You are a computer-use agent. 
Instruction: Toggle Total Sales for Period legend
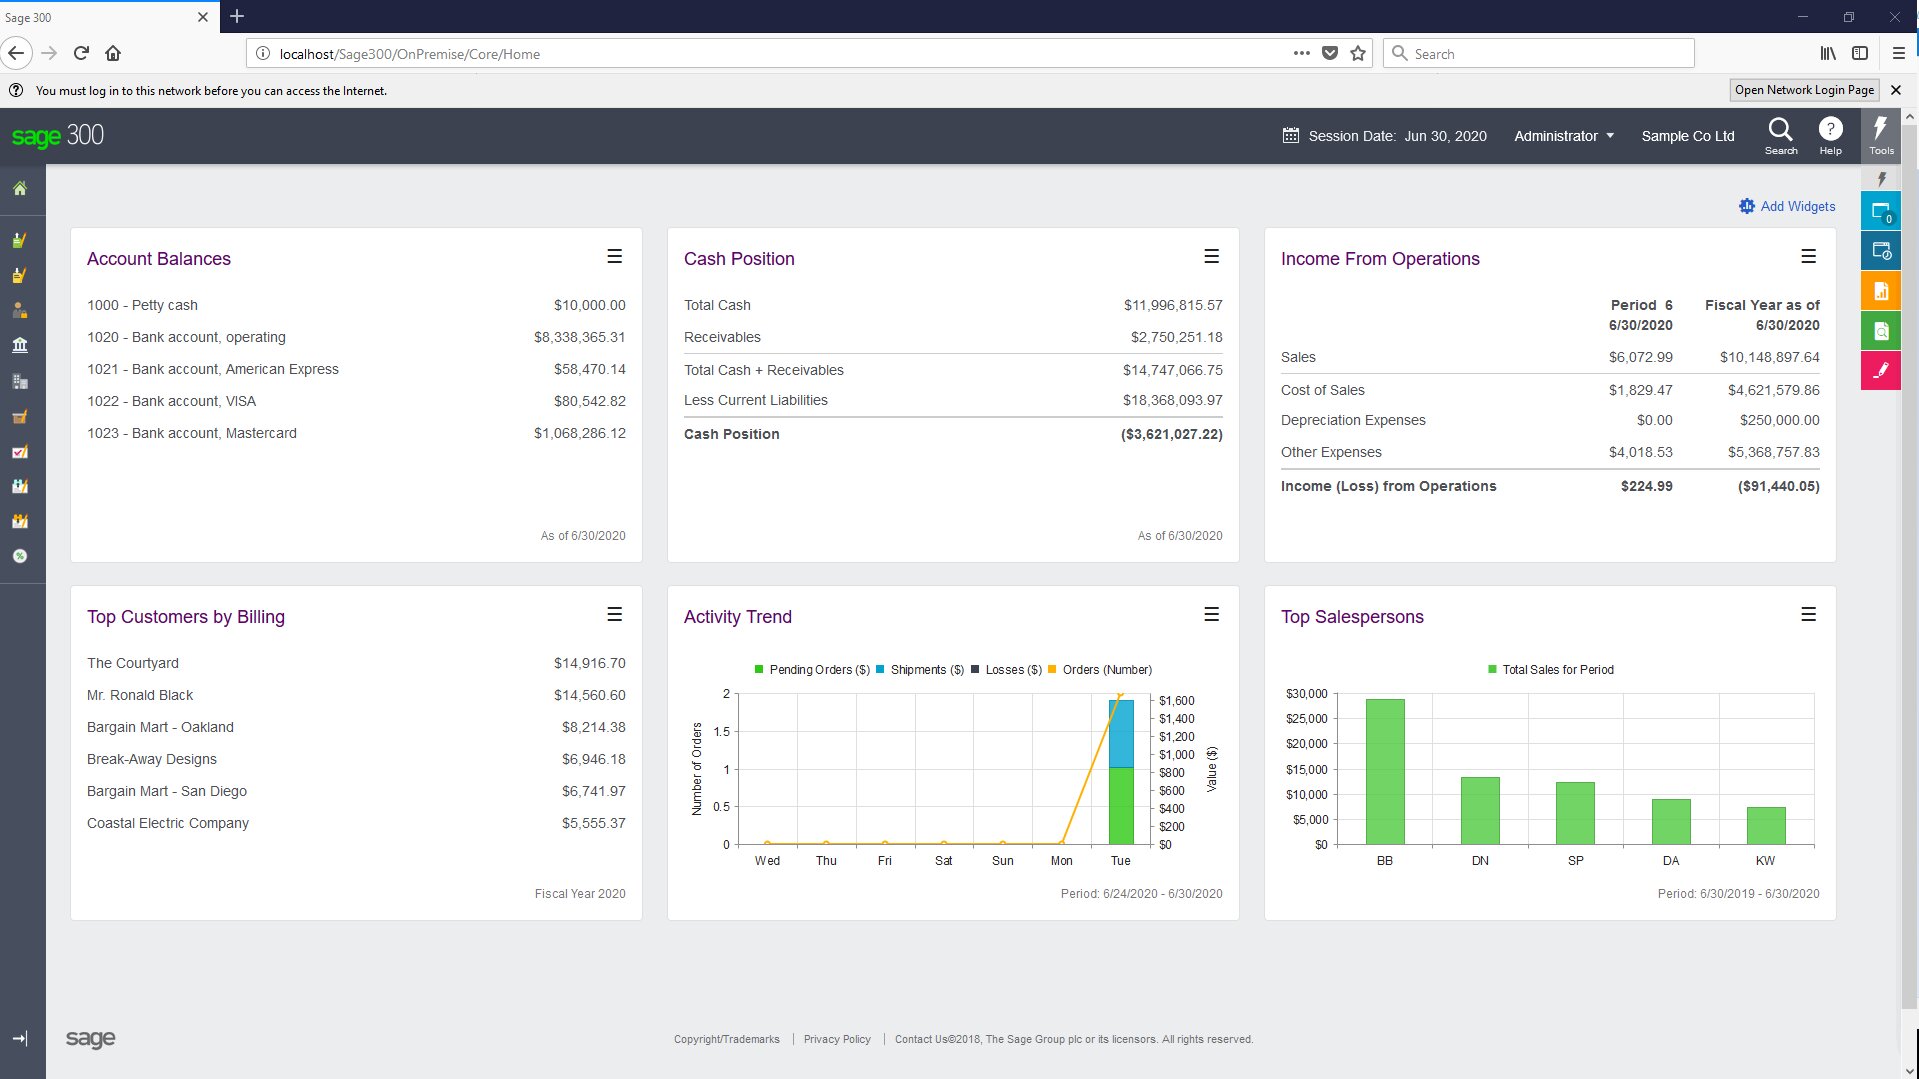1551,669
